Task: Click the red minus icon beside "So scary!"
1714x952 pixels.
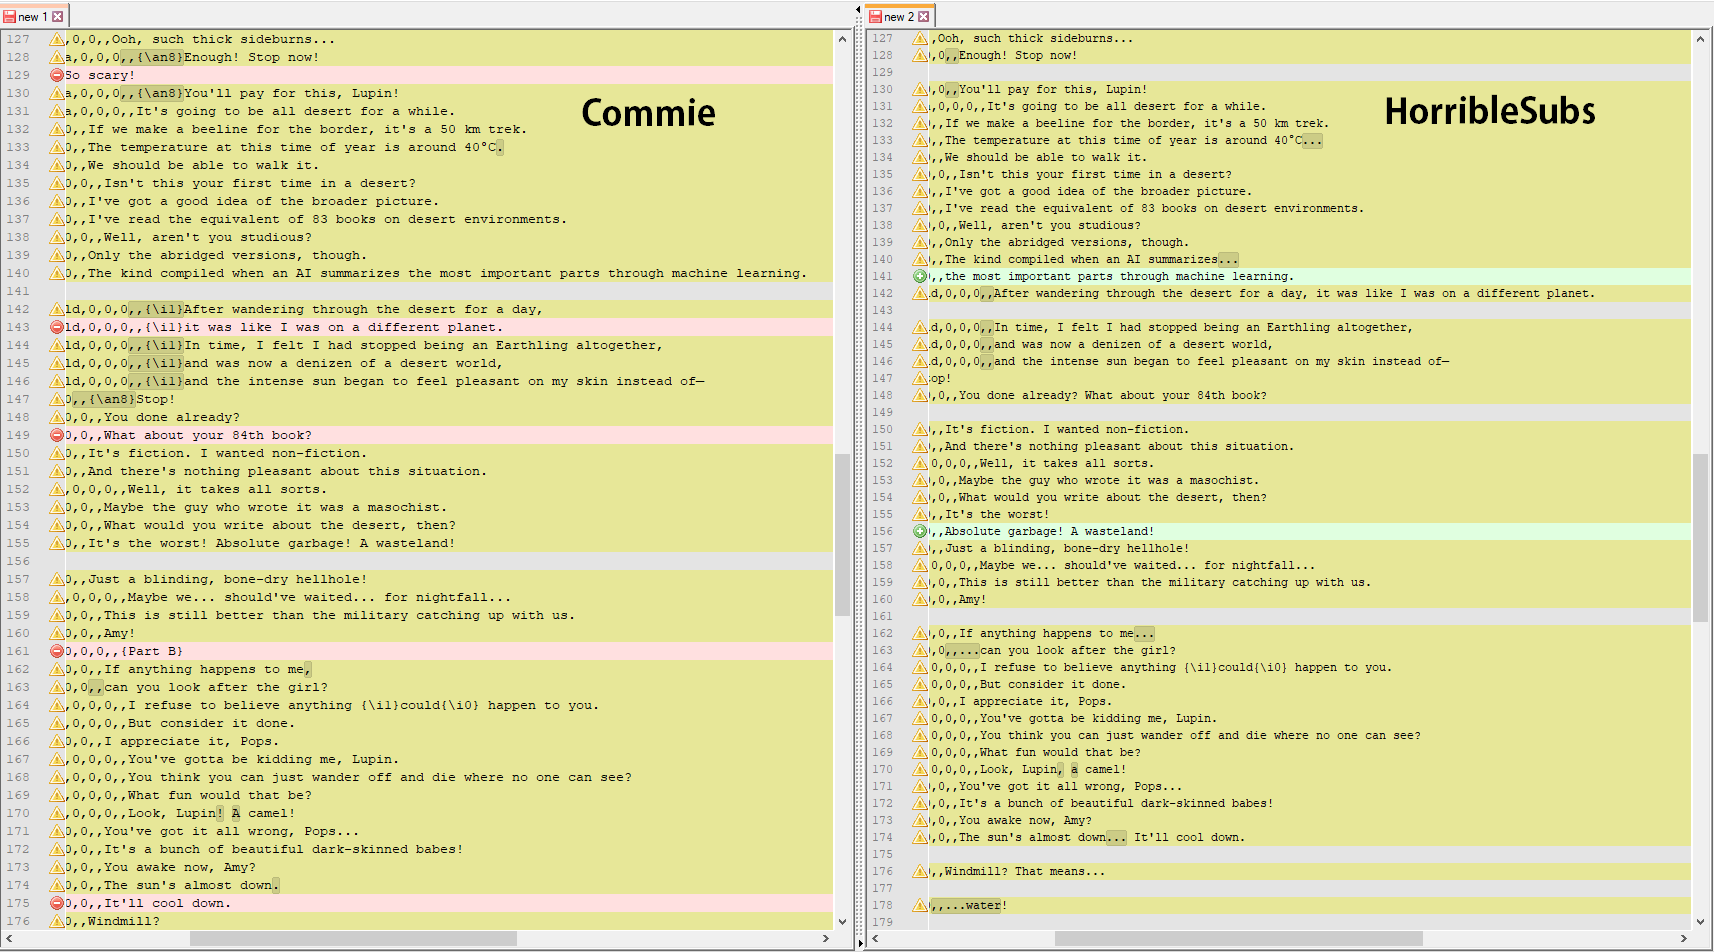Action: (x=57, y=75)
